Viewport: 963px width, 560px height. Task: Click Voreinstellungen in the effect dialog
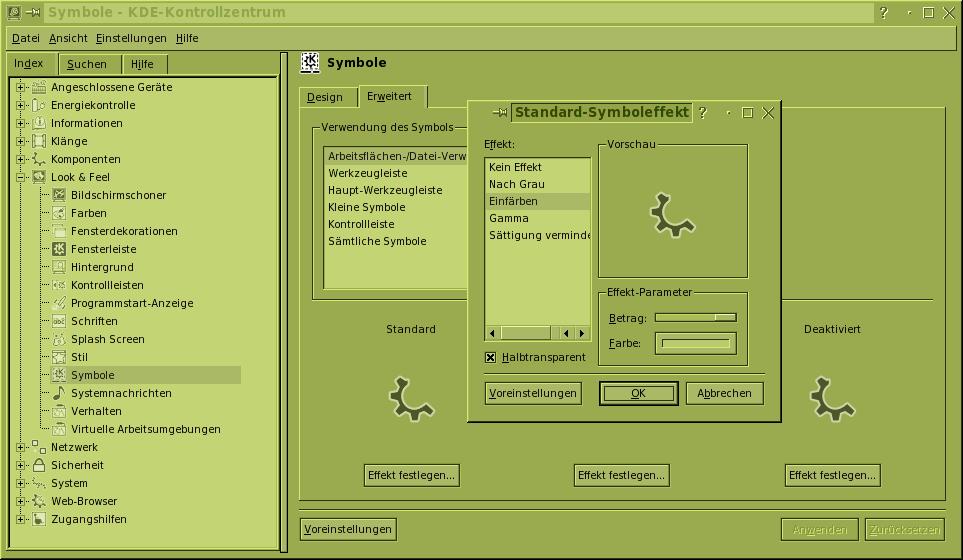[x=533, y=394]
